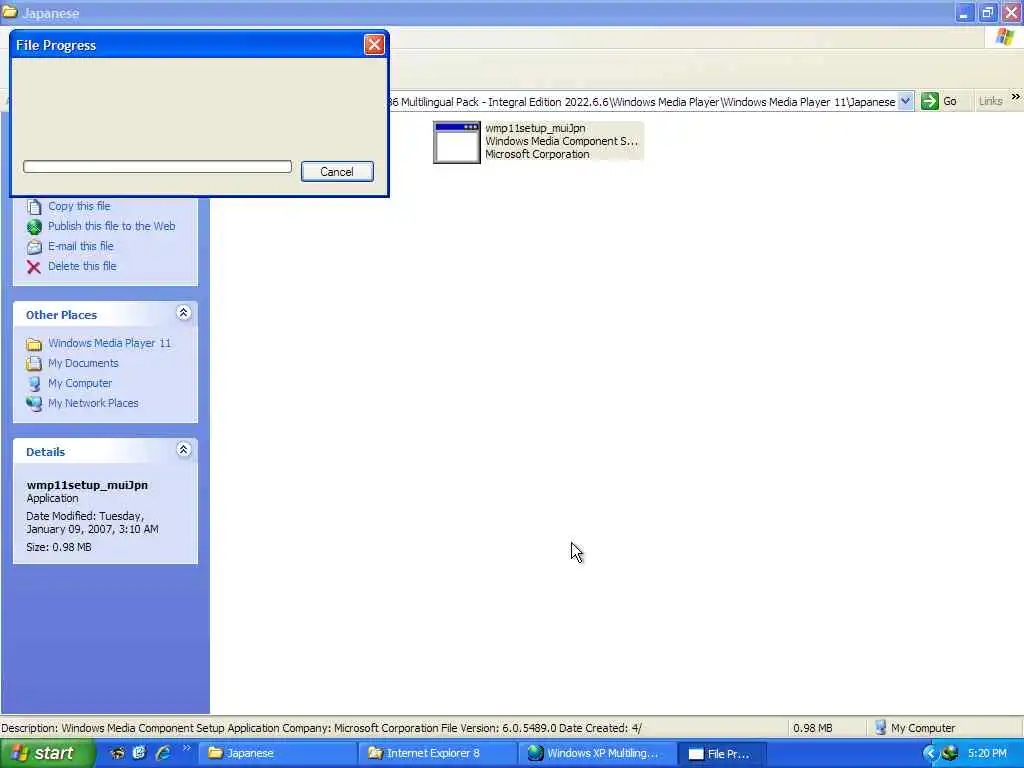Switch to Windows XP Multiling taskbar button
The height and width of the screenshot is (768, 1024).
(x=597, y=753)
